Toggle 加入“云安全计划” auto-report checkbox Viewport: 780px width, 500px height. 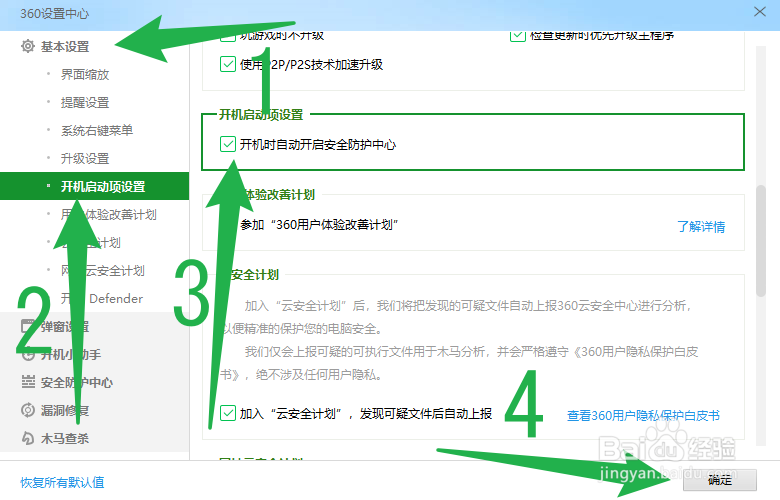tap(228, 413)
